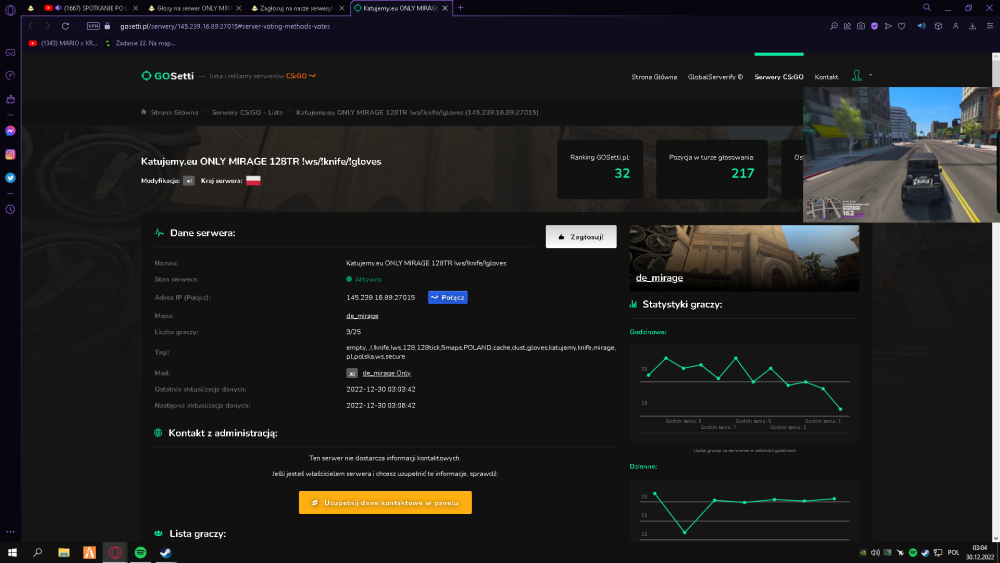Click the floating video pop-out player
This screenshot has height=563, width=1000.
pos(901,154)
